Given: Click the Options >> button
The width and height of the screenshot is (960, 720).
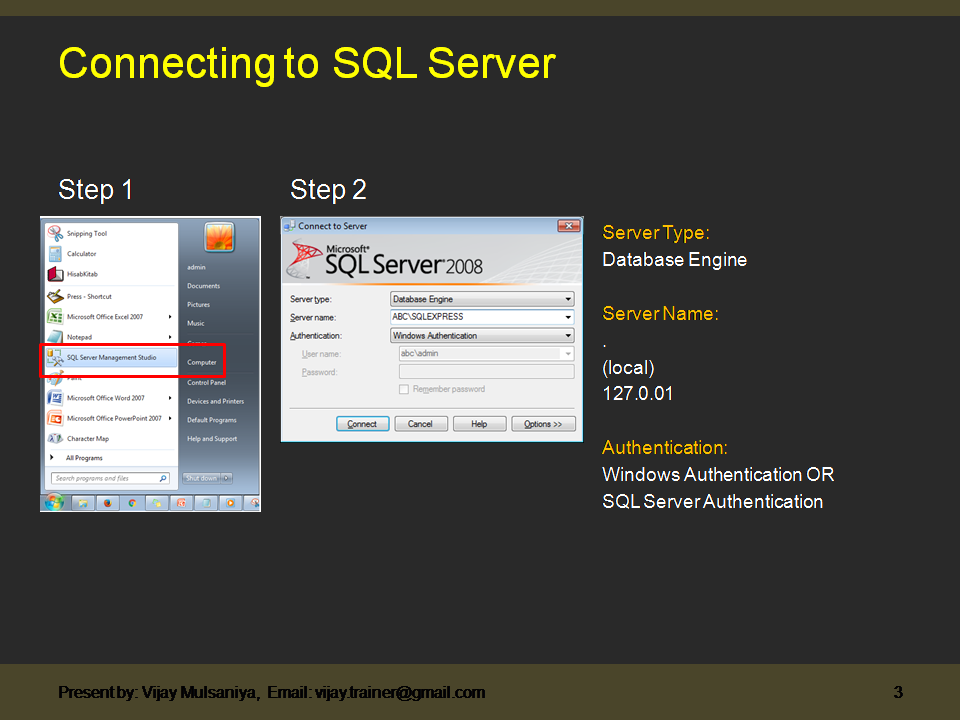Looking at the screenshot, I should pos(543,424).
